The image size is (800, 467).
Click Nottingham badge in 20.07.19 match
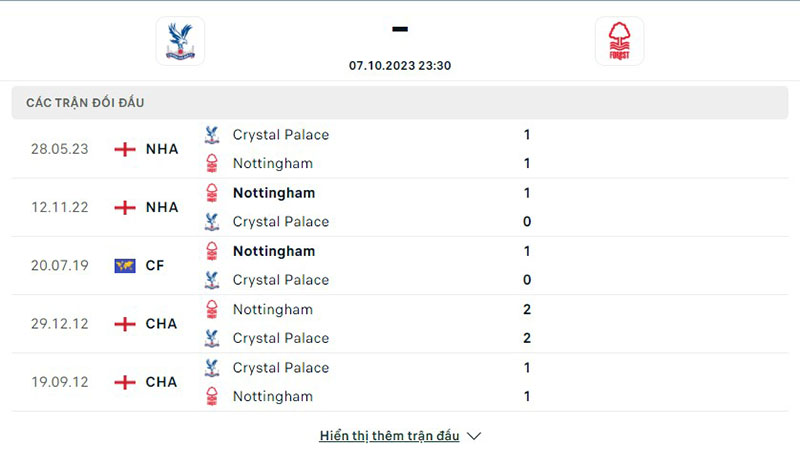coord(212,251)
